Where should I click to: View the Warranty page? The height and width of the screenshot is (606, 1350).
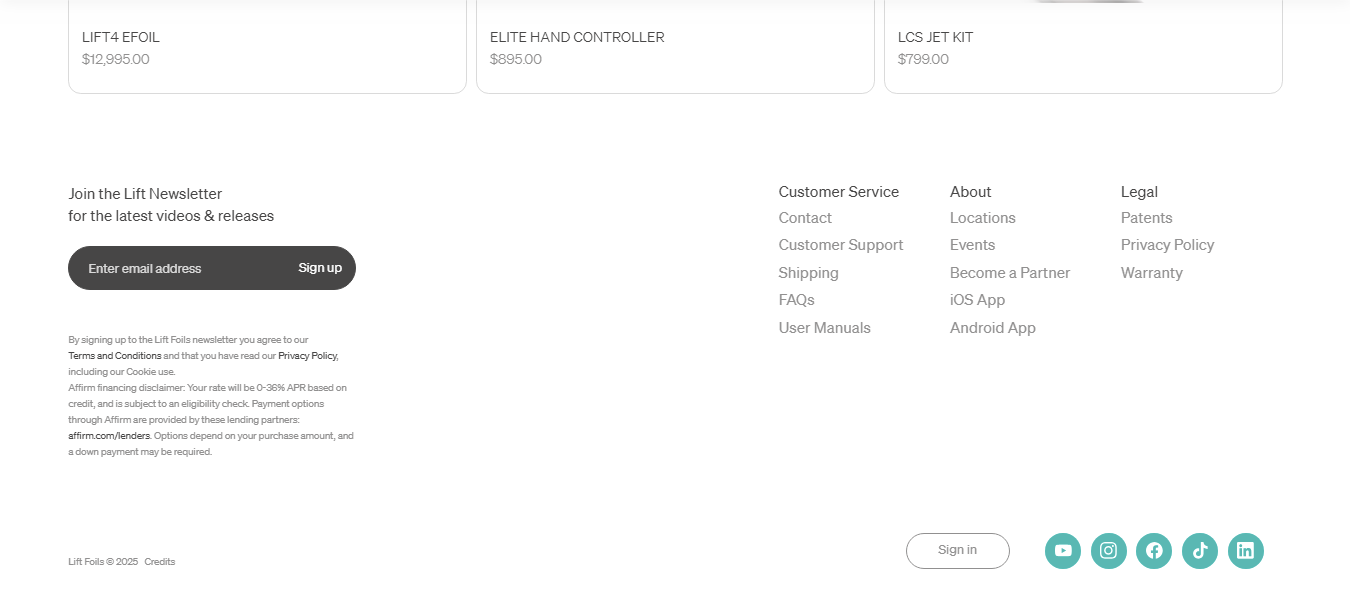pos(1152,273)
